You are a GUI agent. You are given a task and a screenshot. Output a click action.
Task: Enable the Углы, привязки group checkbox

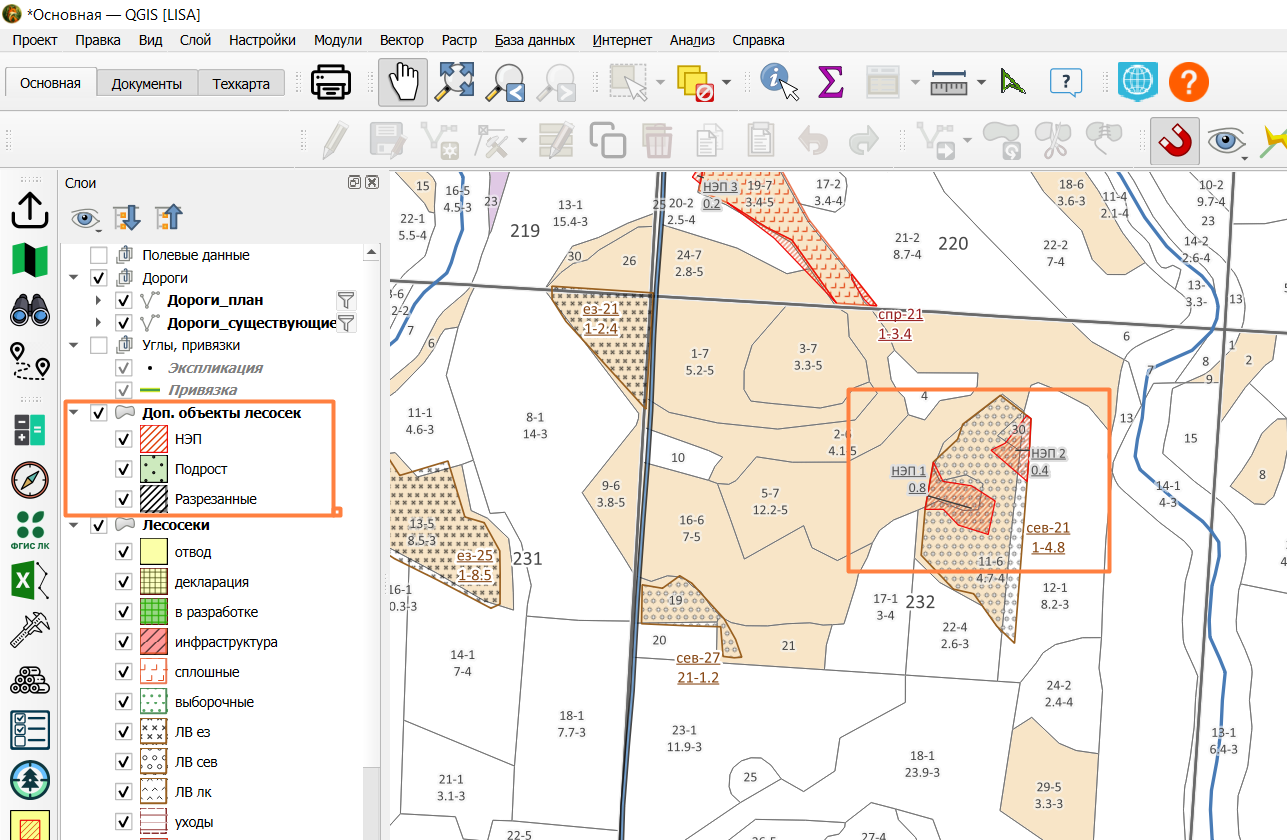(x=98, y=345)
